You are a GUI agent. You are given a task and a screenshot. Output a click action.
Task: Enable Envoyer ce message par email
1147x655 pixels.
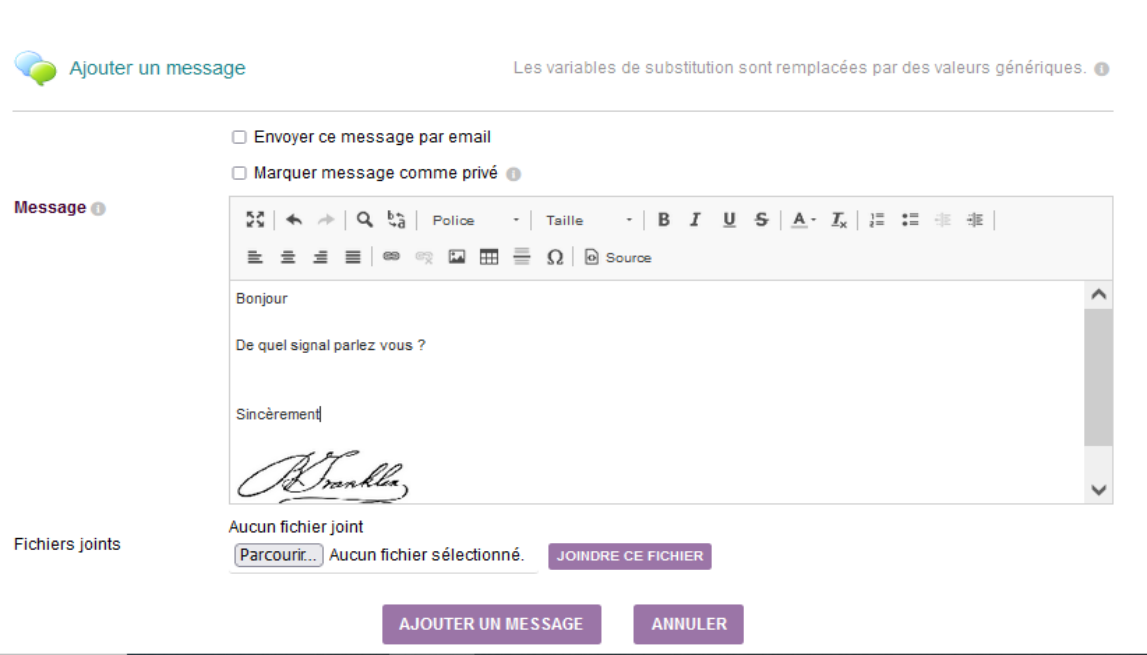click(x=239, y=138)
